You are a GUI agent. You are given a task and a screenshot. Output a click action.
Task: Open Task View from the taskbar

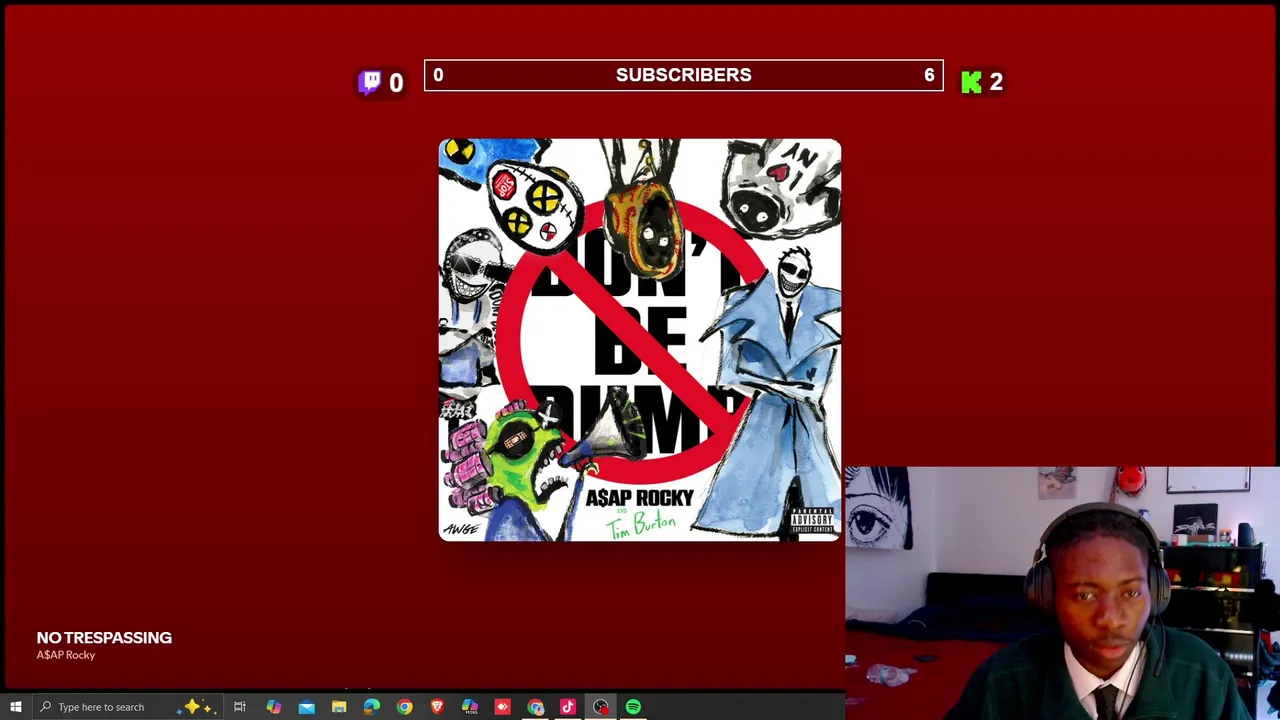click(x=240, y=707)
